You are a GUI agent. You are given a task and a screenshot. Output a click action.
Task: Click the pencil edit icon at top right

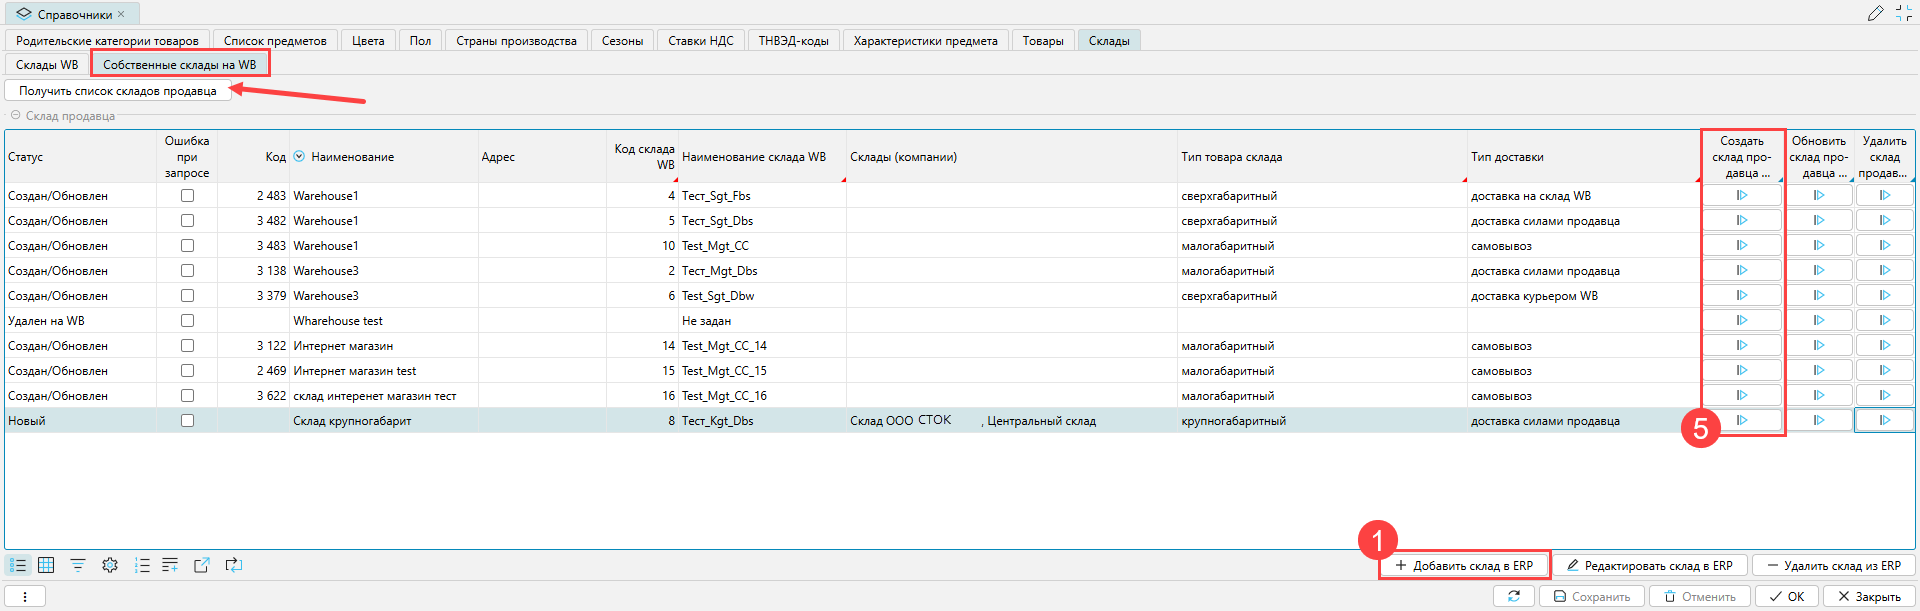pos(1874,14)
